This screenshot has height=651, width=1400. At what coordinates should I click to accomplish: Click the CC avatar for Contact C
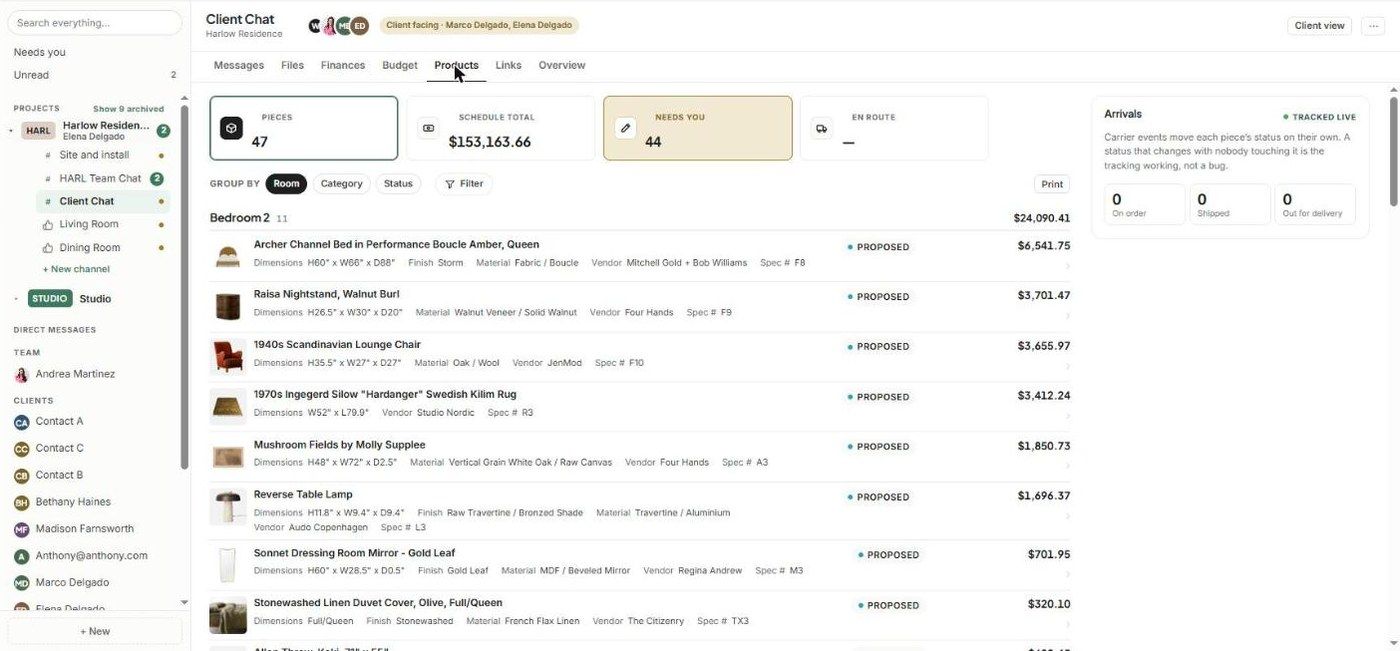(x=21, y=449)
